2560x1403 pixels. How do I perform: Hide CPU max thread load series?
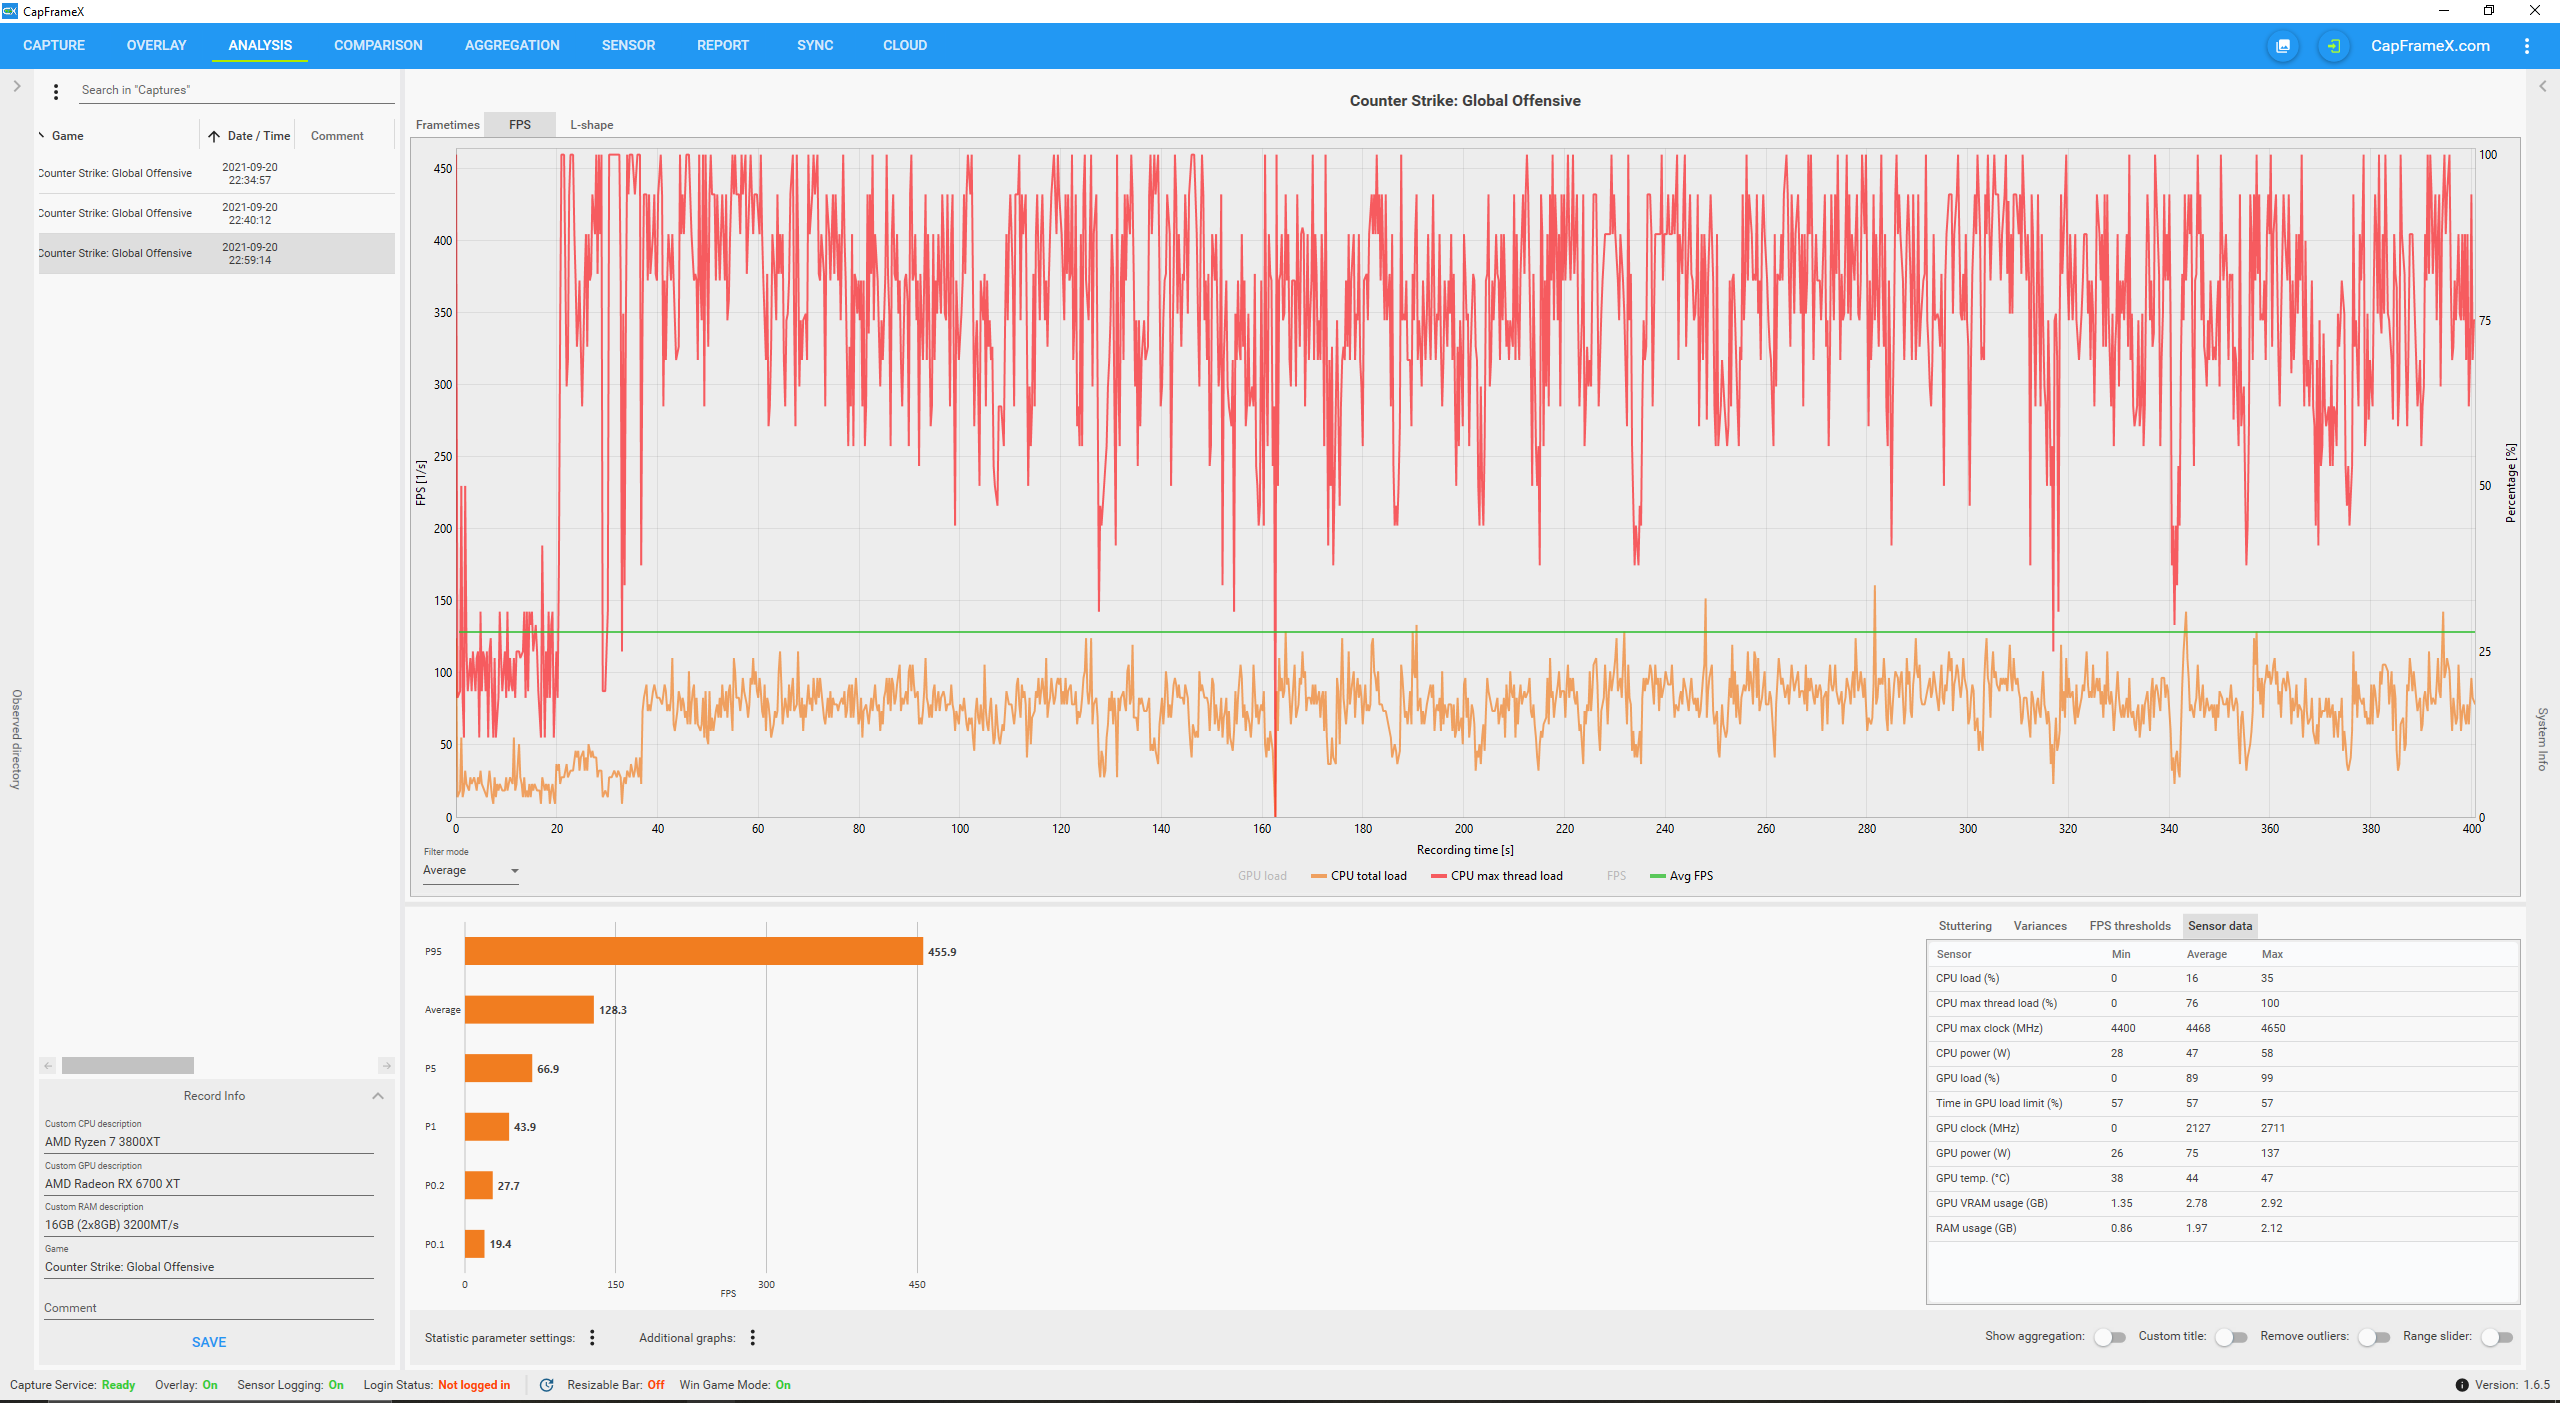[x=1497, y=876]
